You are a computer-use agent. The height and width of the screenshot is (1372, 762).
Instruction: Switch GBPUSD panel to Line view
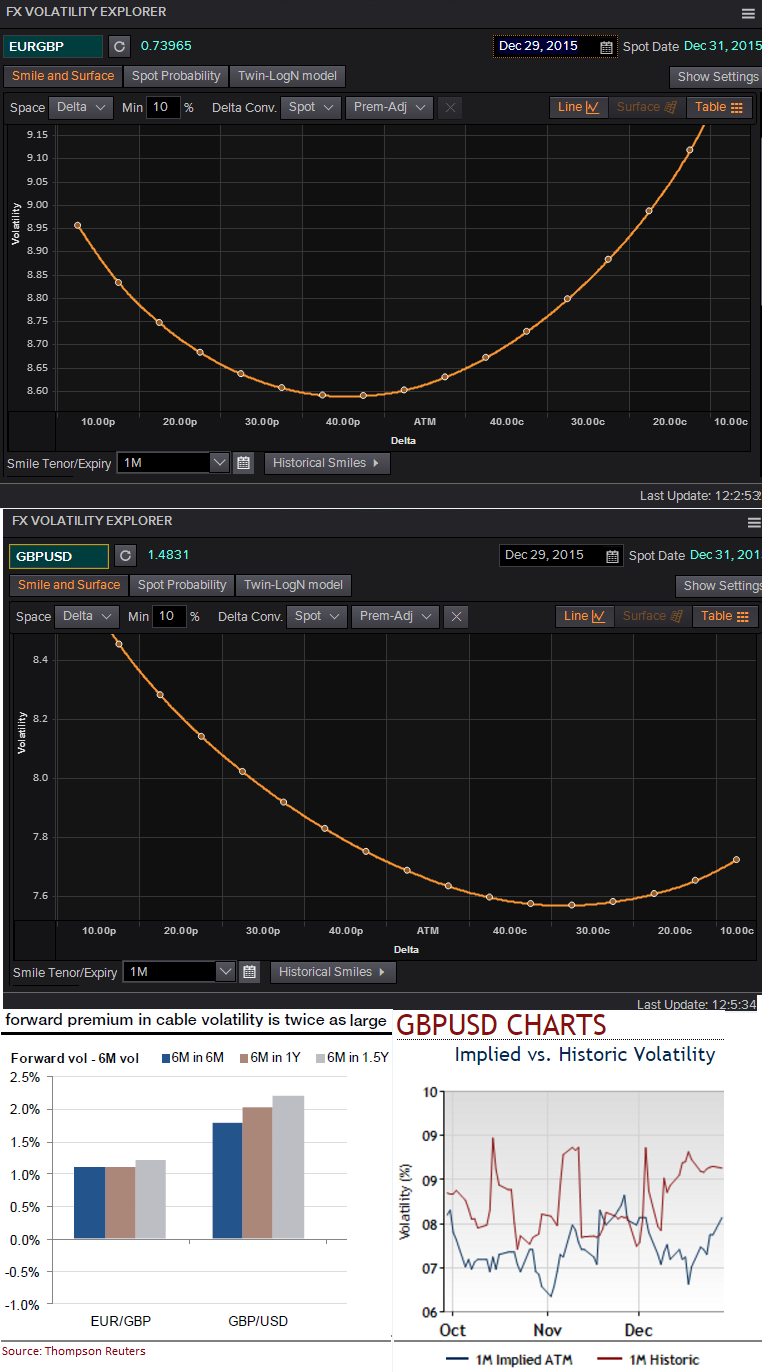[x=585, y=616]
